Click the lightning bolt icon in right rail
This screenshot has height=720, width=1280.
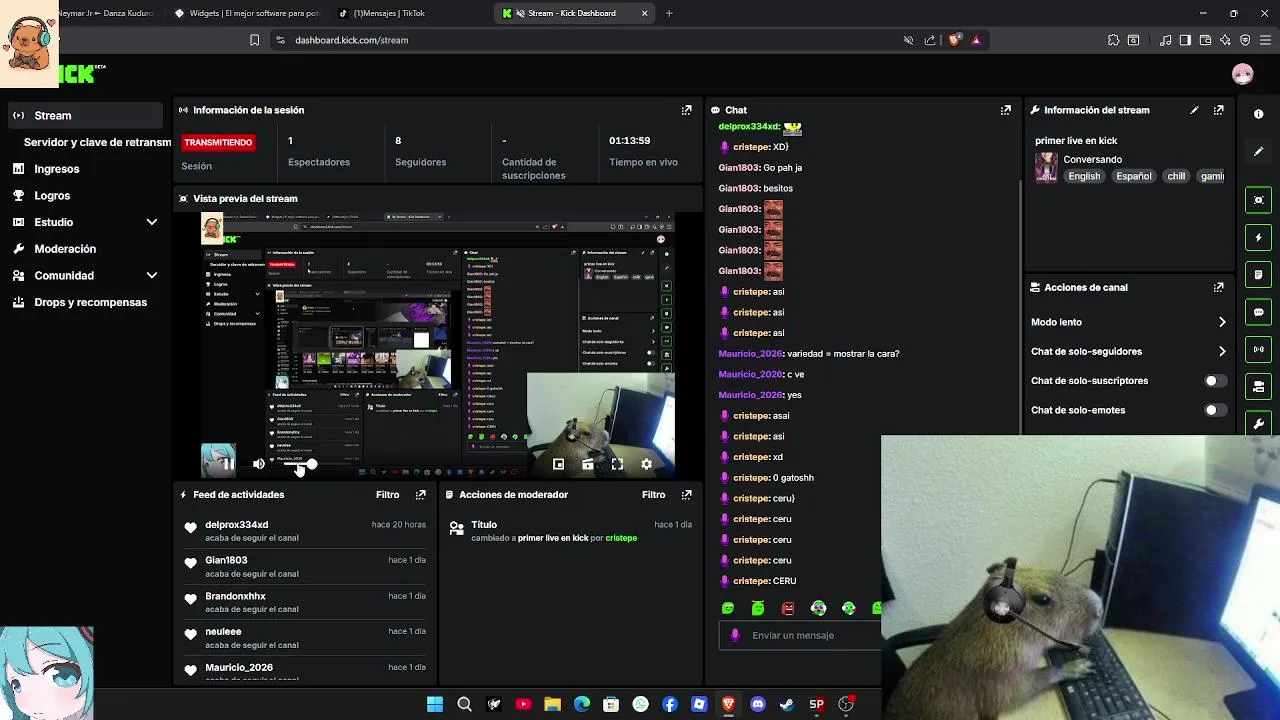[x=1258, y=238]
